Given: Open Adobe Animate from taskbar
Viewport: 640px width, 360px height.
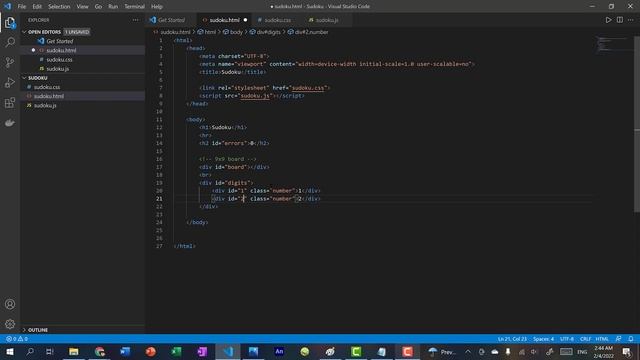Looking at the screenshot, I should 279,351.
